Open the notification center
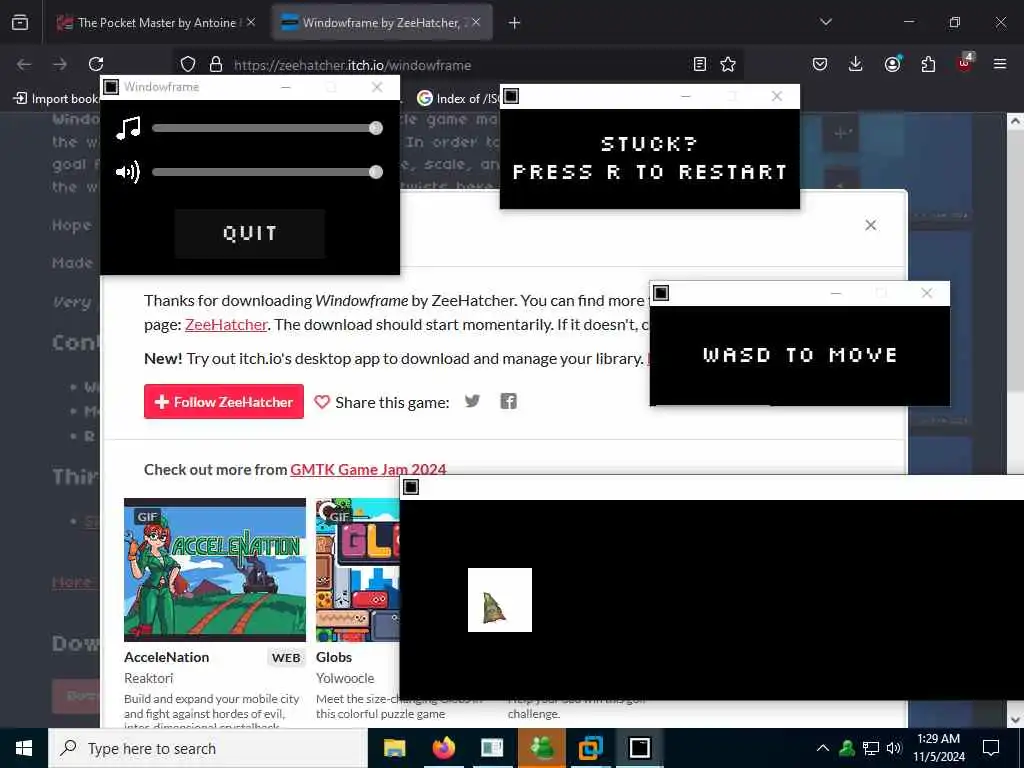Image resolution: width=1024 pixels, height=768 pixels. coord(991,748)
